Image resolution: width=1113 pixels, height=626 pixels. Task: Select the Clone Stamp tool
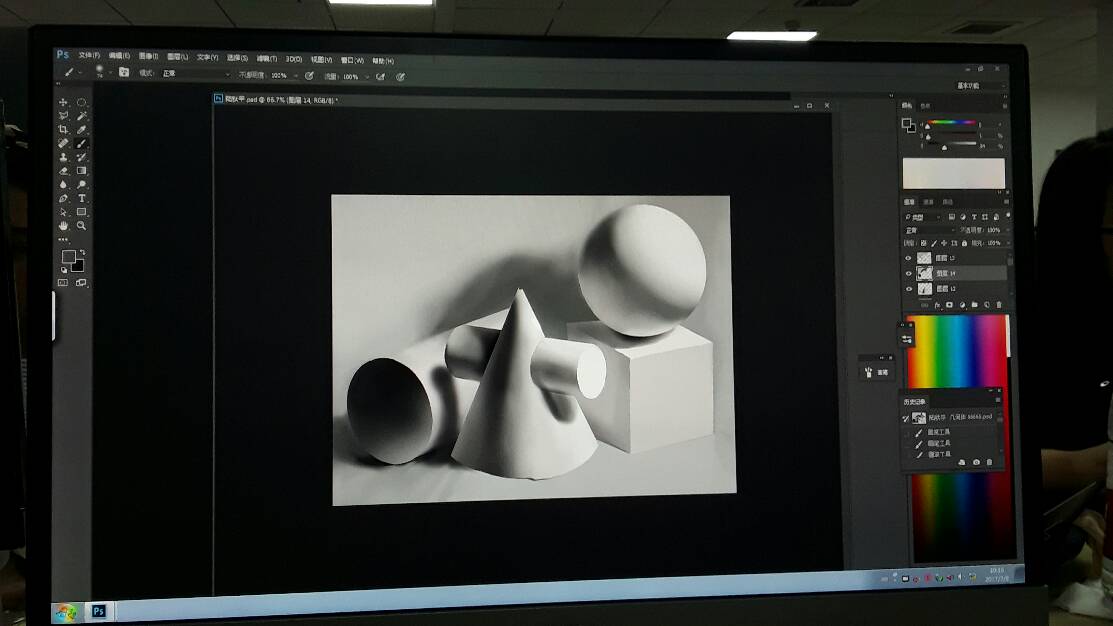pos(63,157)
